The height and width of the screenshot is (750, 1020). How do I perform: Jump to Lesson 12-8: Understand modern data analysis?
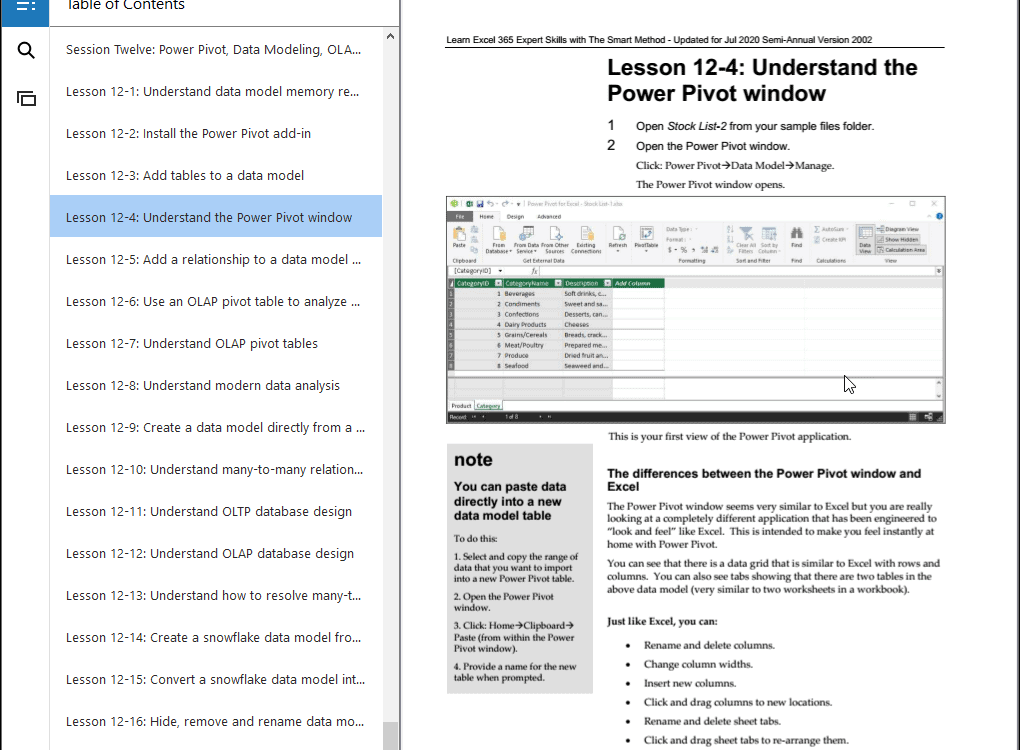(216, 386)
